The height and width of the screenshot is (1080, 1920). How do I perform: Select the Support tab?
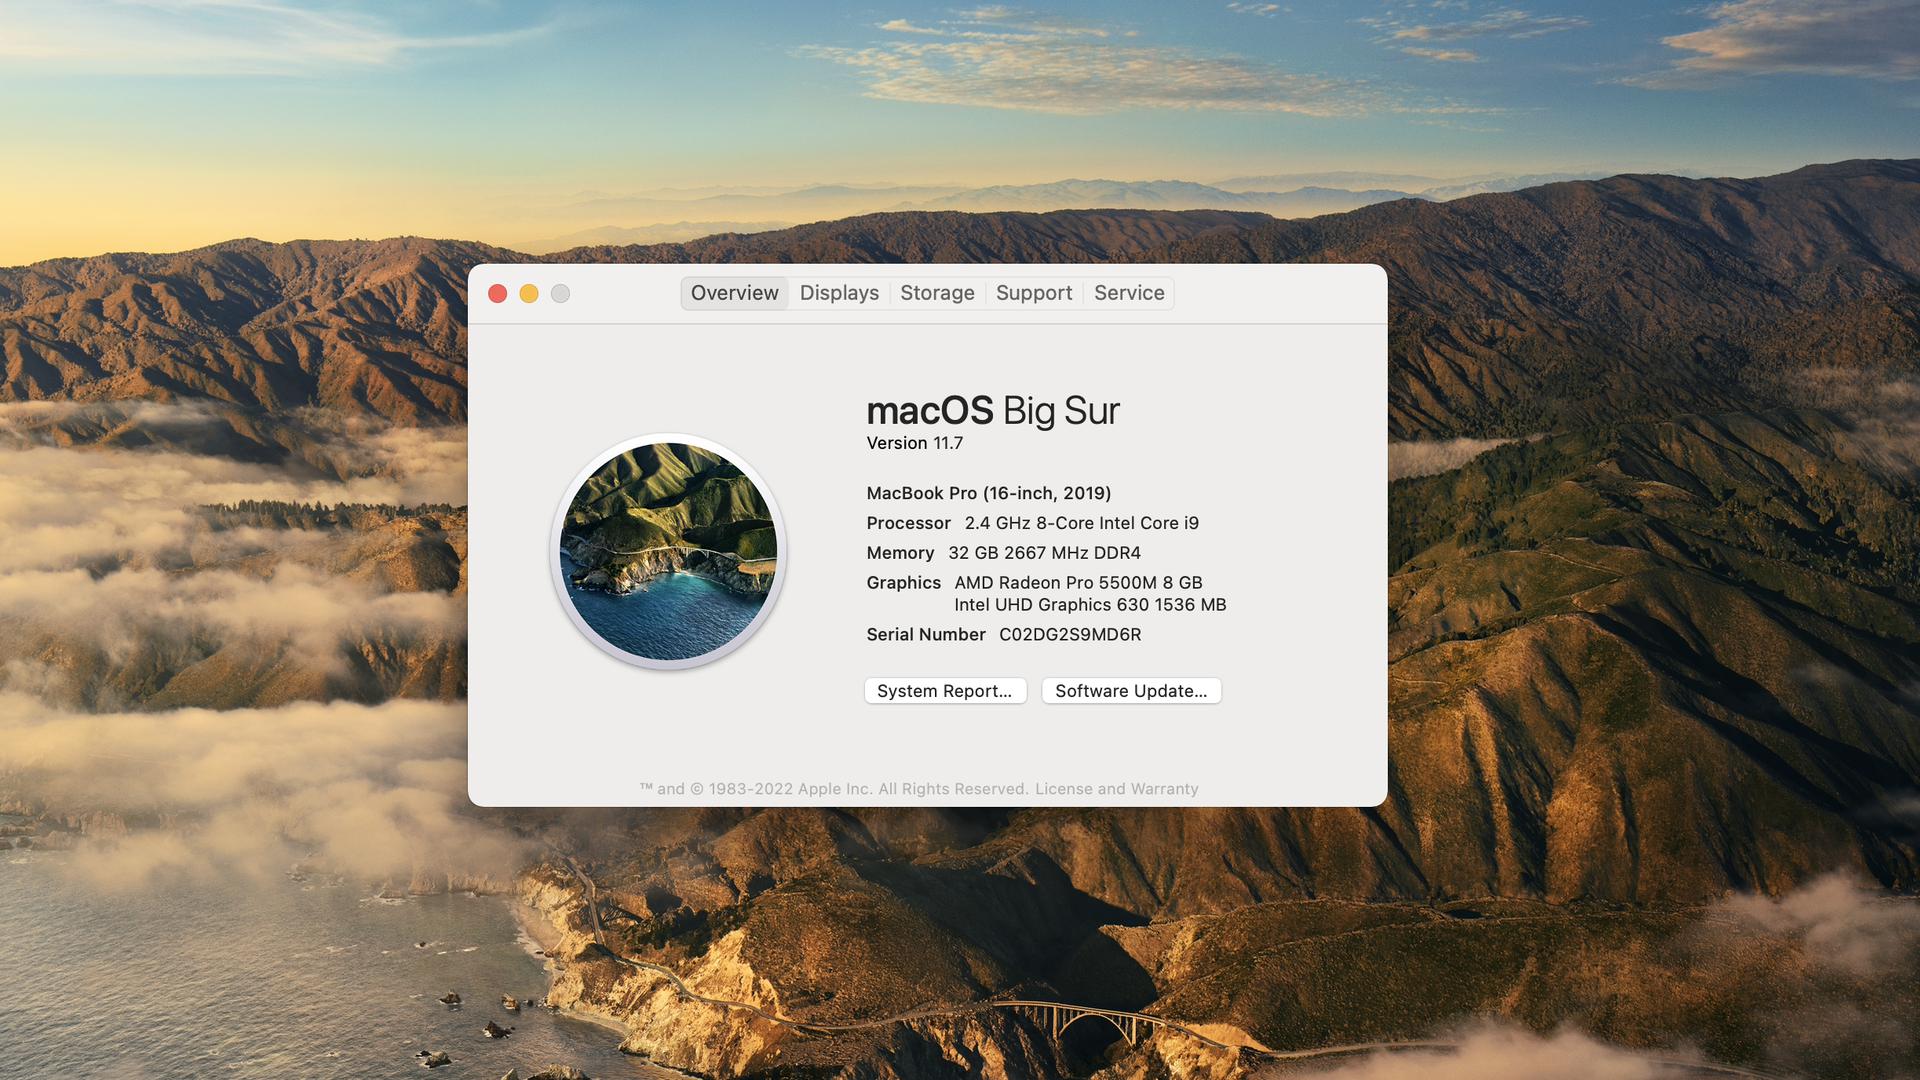point(1034,293)
